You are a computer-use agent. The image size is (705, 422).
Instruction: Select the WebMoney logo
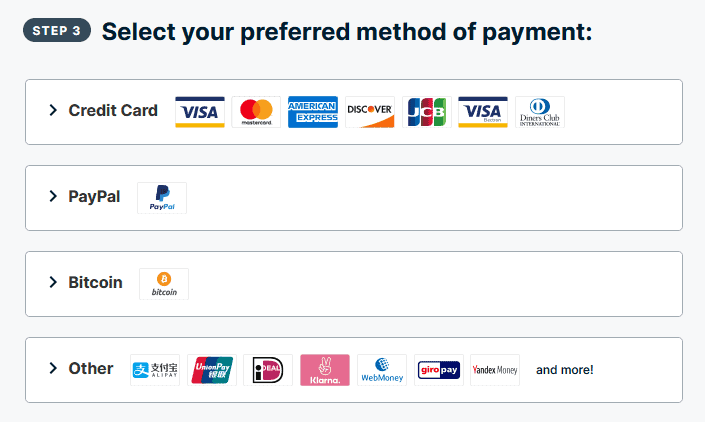tap(382, 370)
